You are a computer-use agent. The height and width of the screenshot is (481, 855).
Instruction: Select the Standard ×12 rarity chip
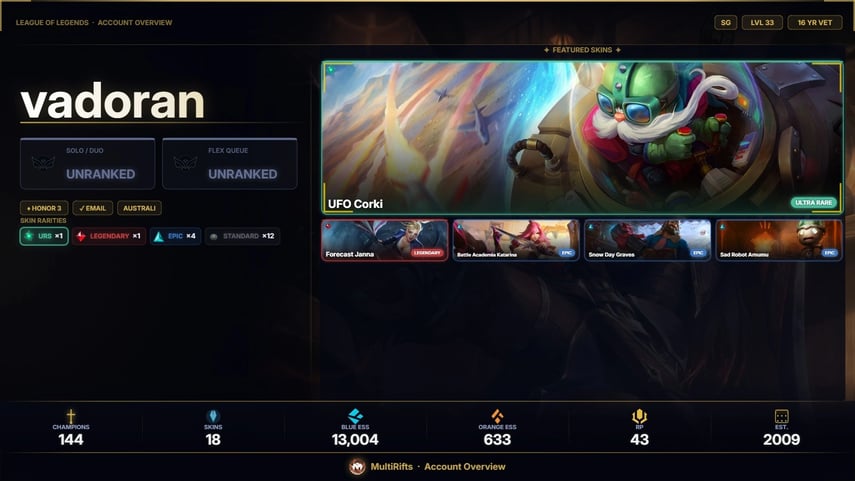pos(243,236)
